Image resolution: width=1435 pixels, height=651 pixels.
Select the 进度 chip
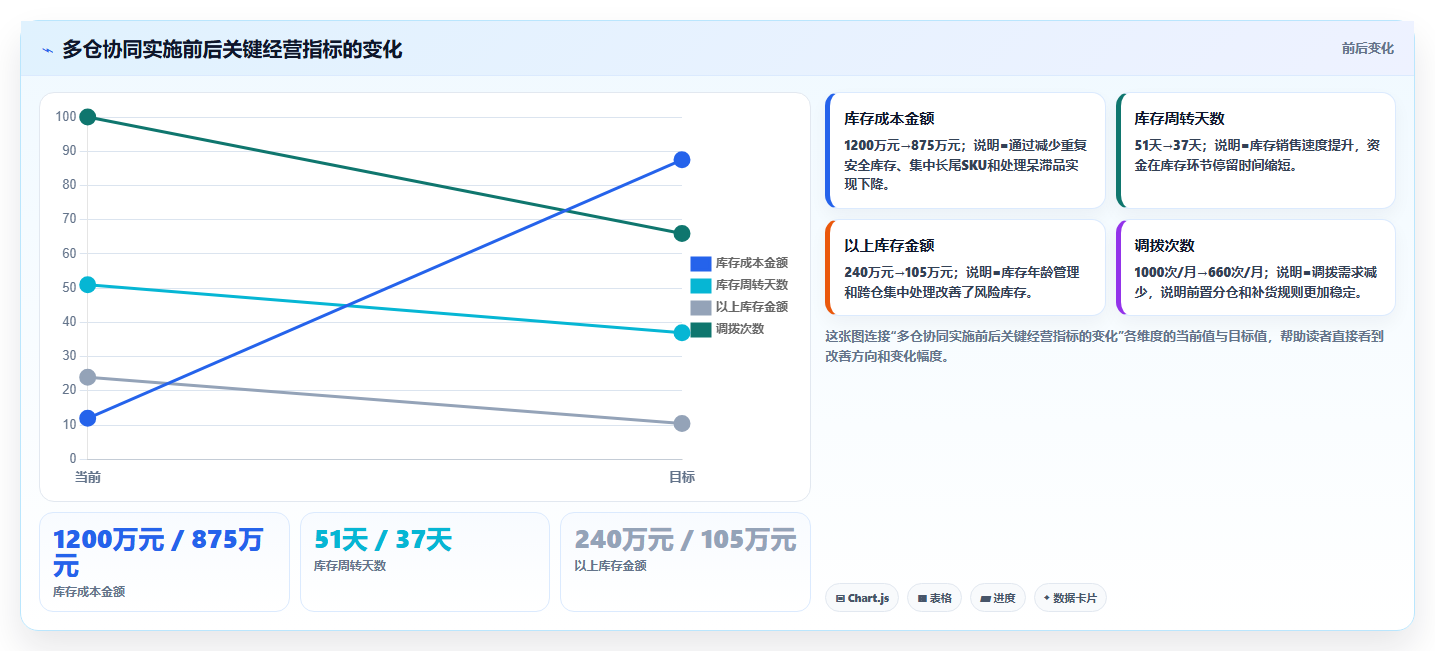(998, 598)
